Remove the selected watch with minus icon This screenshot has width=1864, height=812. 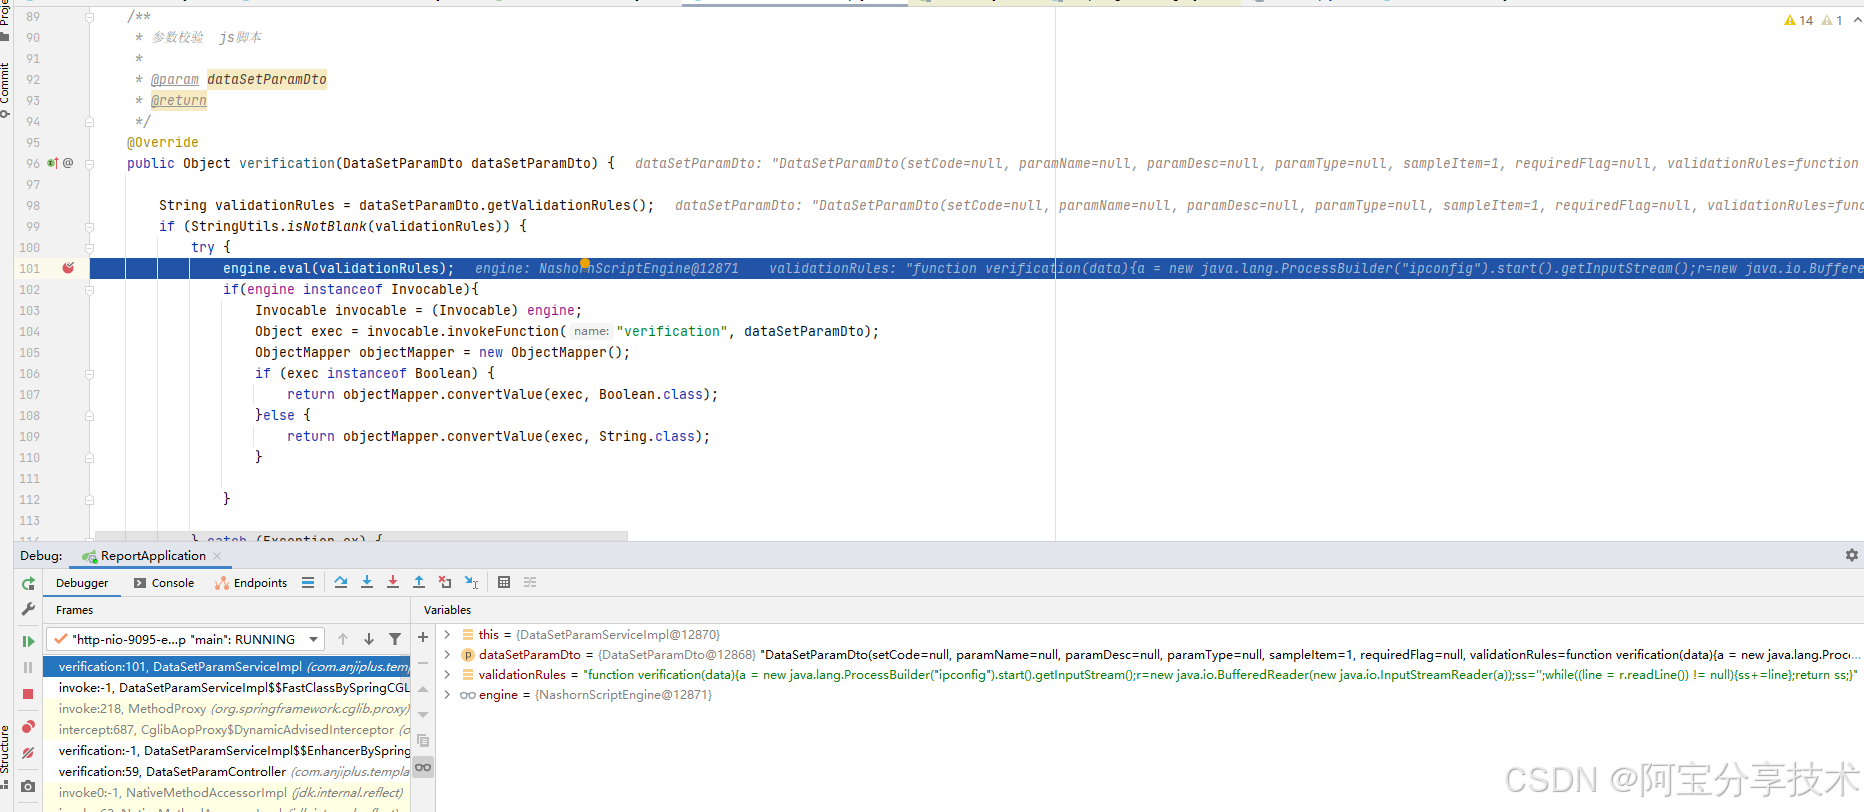pyautogui.click(x=423, y=663)
